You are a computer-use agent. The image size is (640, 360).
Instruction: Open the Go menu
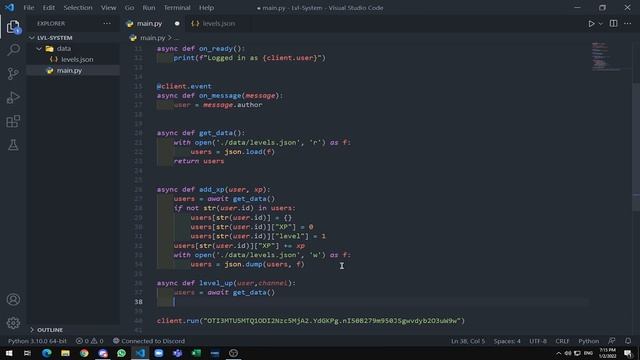click(129, 8)
